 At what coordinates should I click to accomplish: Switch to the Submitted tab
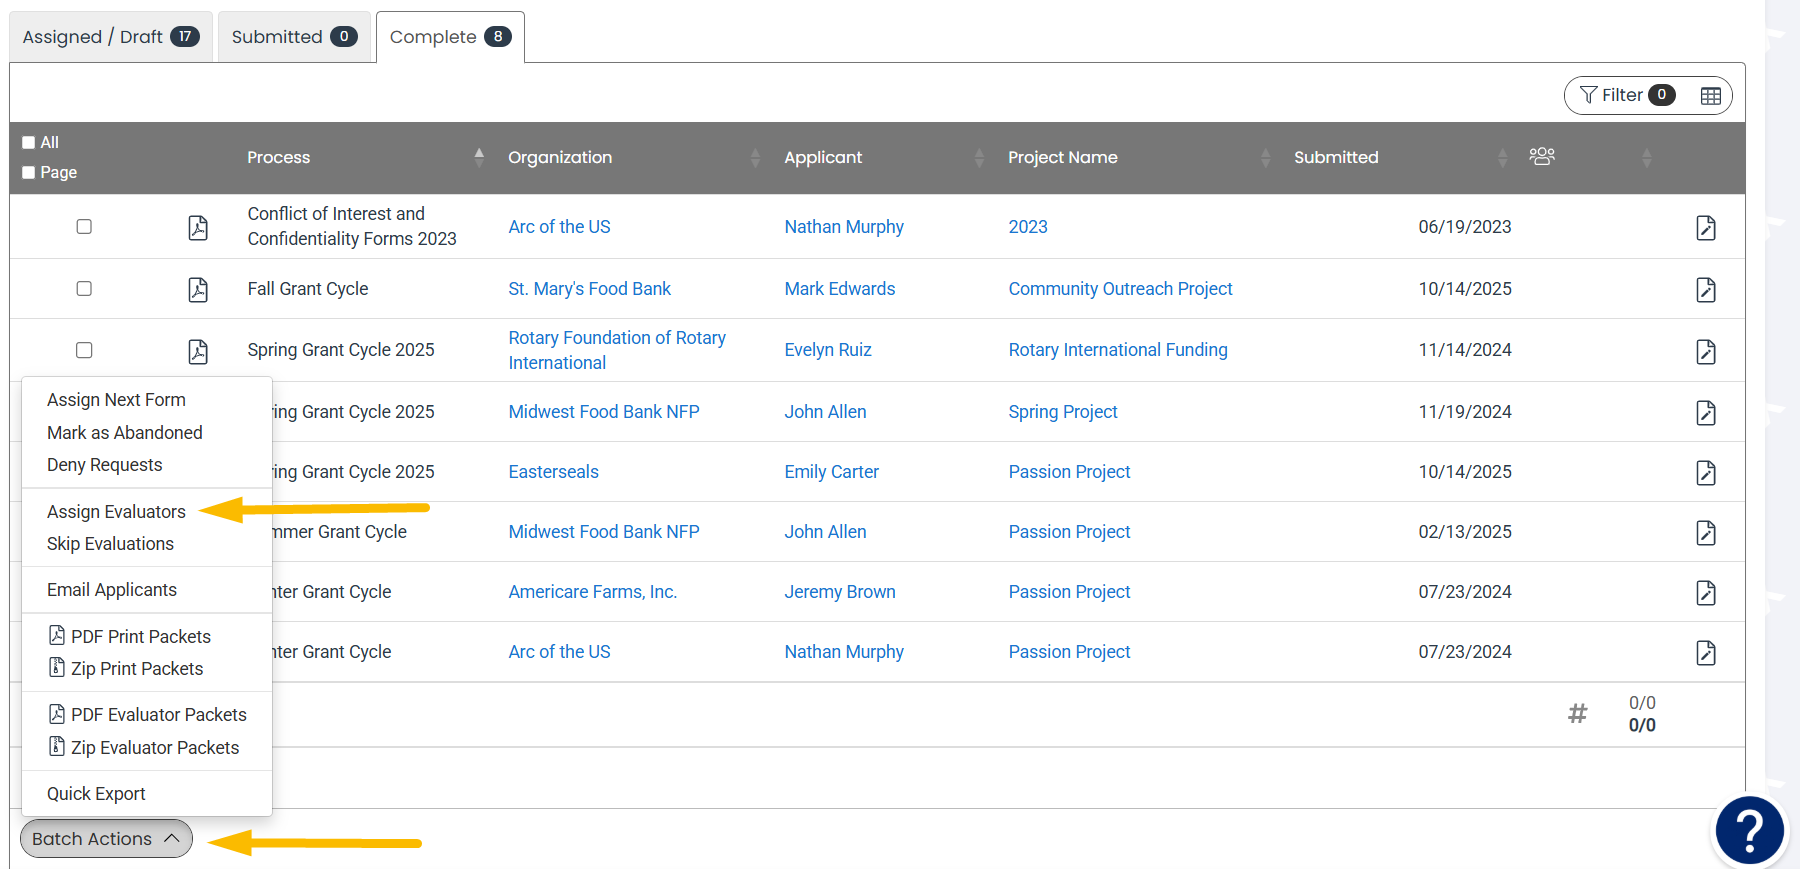pyautogui.click(x=294, y=37)
